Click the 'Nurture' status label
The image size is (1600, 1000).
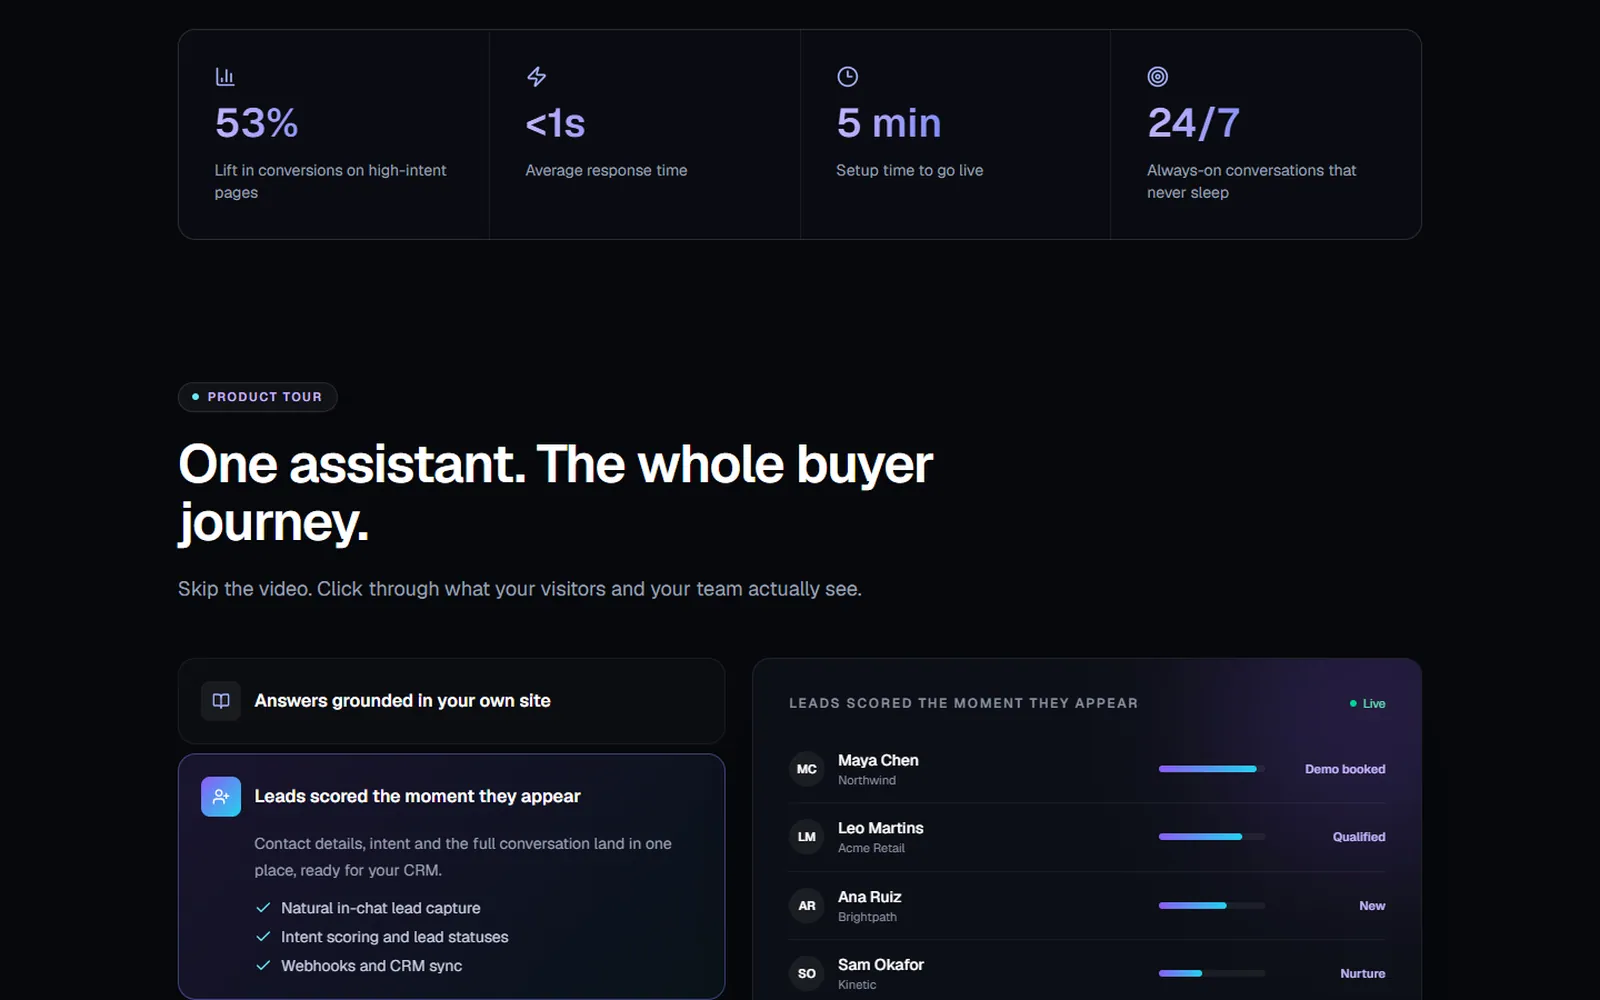[x=1363, y=974]
